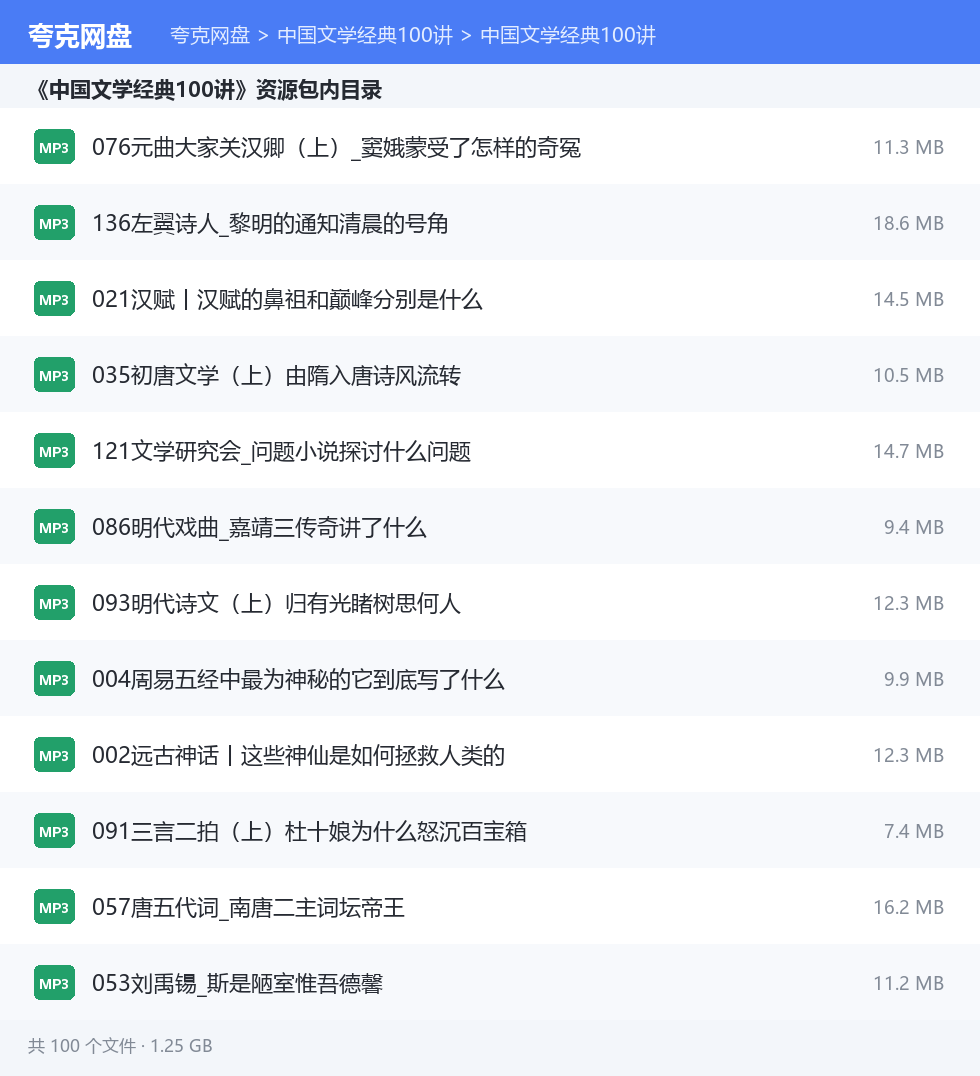Screen dimensions: 980x1076
Task: Click the MP3 icon for 053刘禹锡
Action: 54,983
